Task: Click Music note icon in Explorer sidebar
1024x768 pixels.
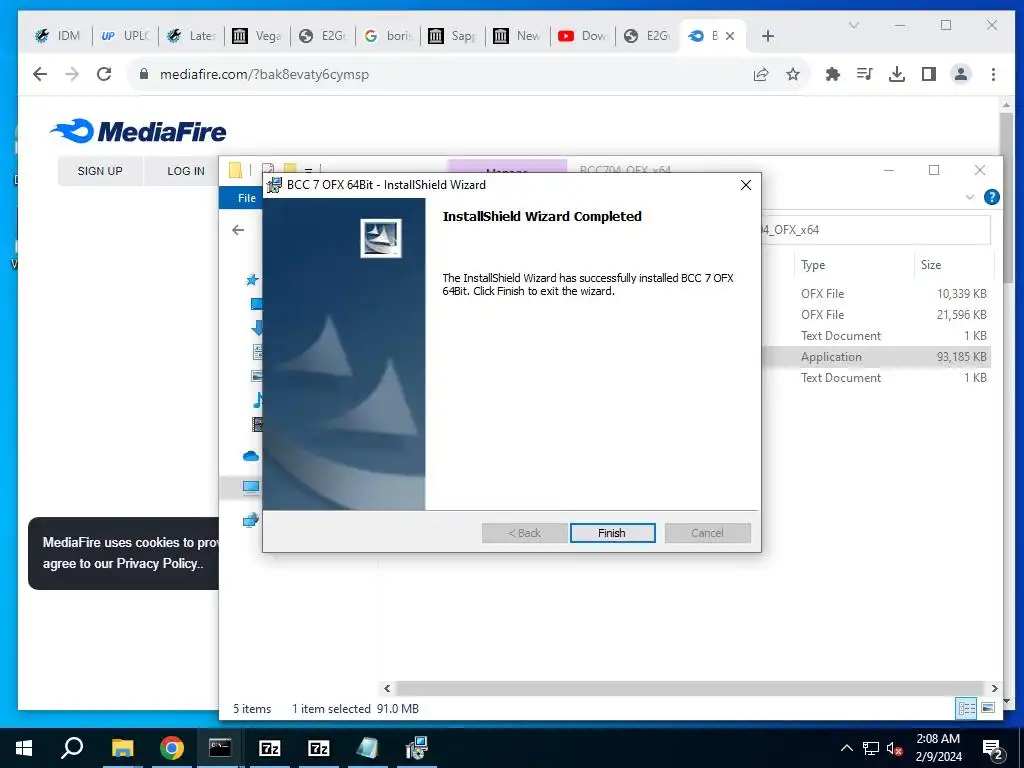Action: click(x=258, y=400)
